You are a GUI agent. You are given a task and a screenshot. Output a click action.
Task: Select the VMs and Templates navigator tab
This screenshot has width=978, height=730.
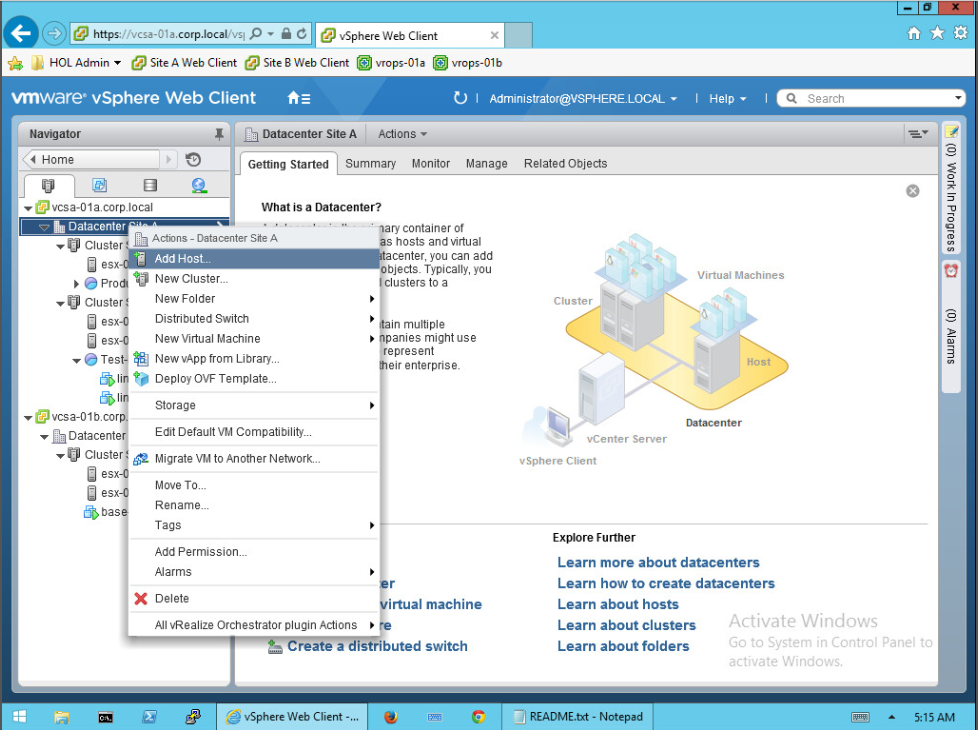[x=99, y=185]
